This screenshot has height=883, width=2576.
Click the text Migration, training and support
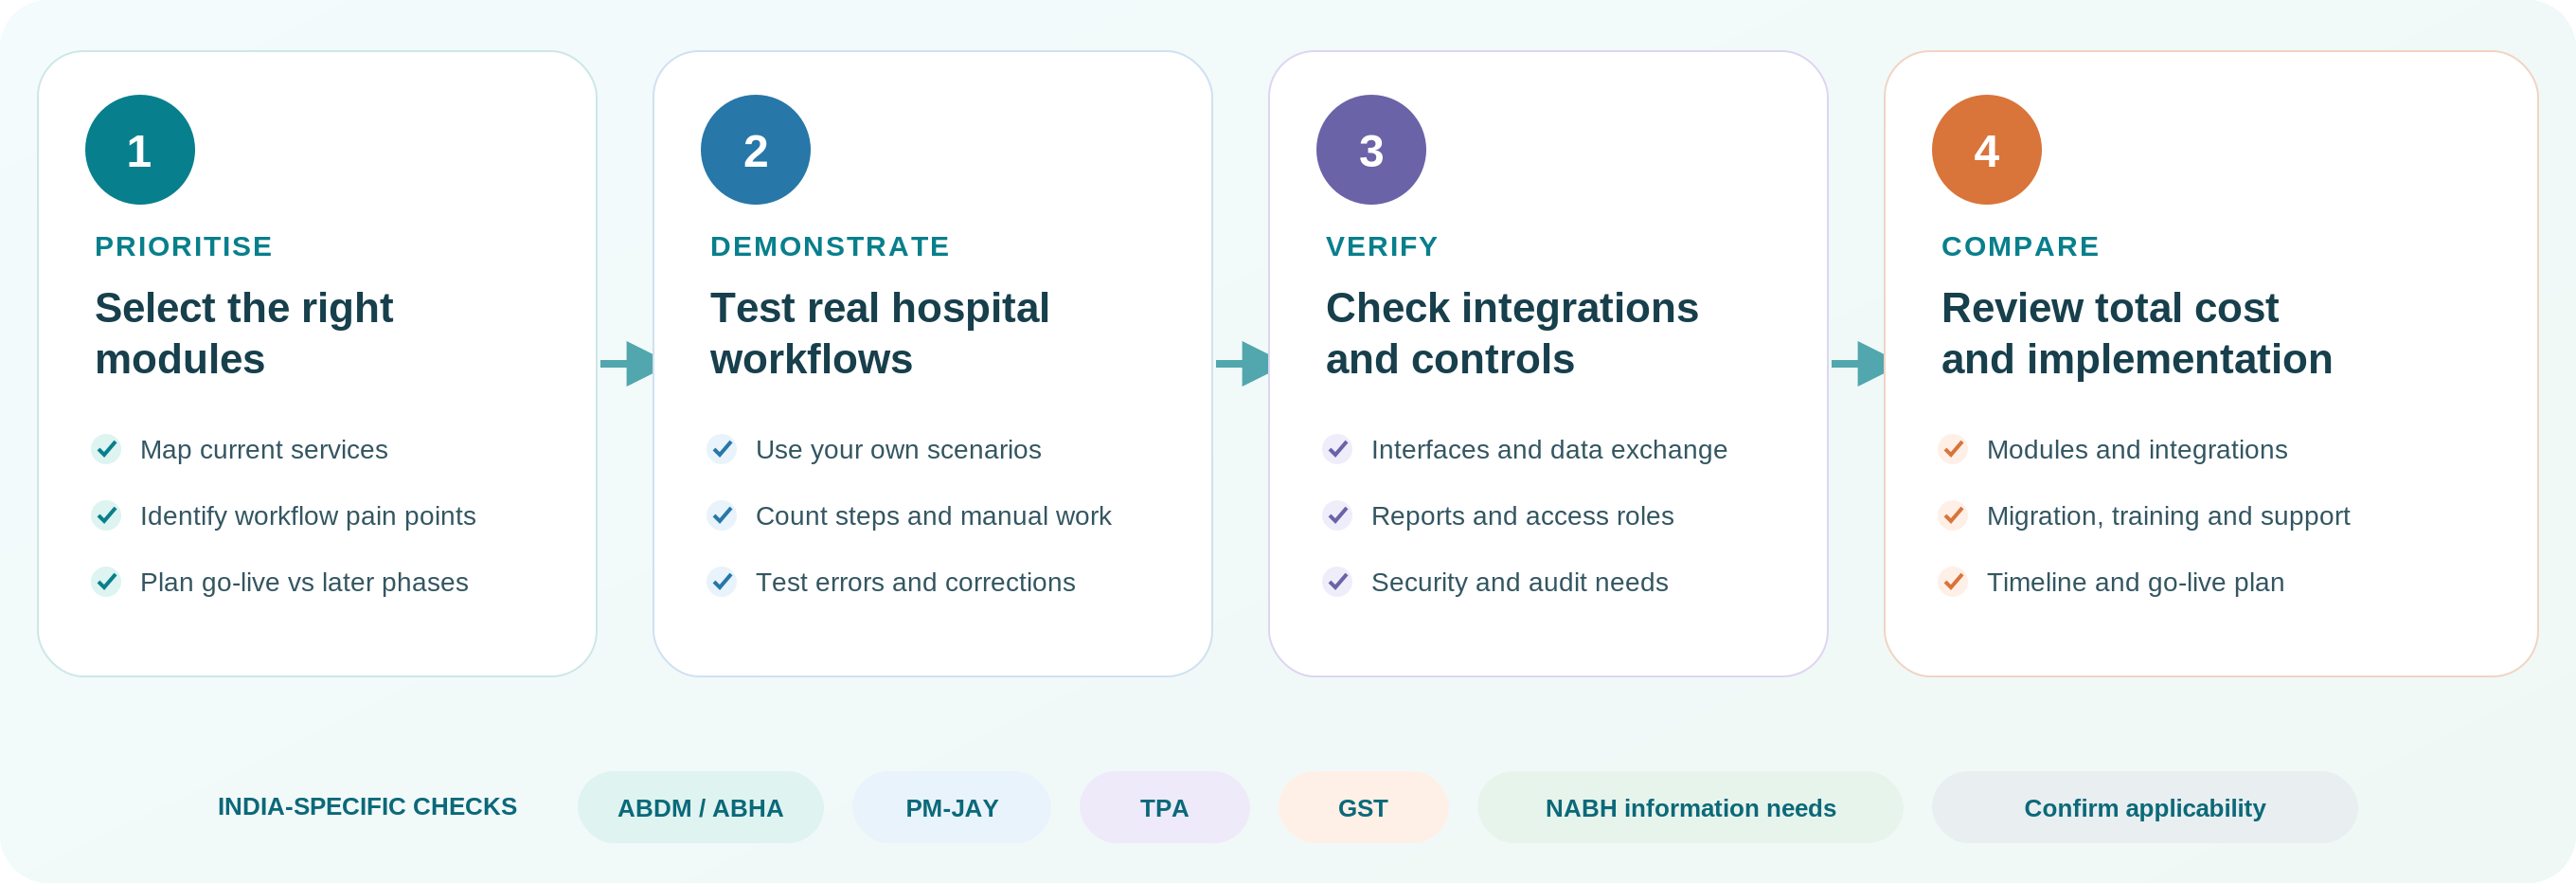tap(2168, 516)
